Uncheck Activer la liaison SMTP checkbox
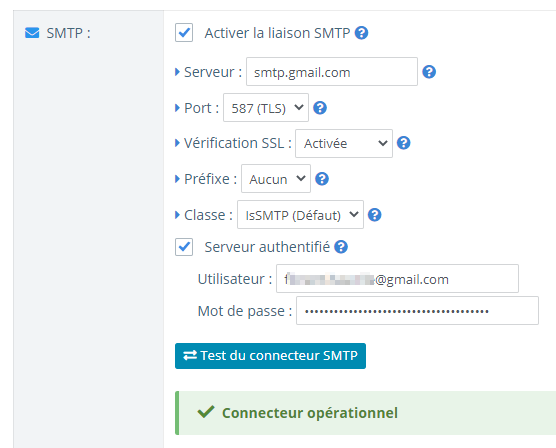The height and width of the screenshot is (448, 556). point(184,33)
